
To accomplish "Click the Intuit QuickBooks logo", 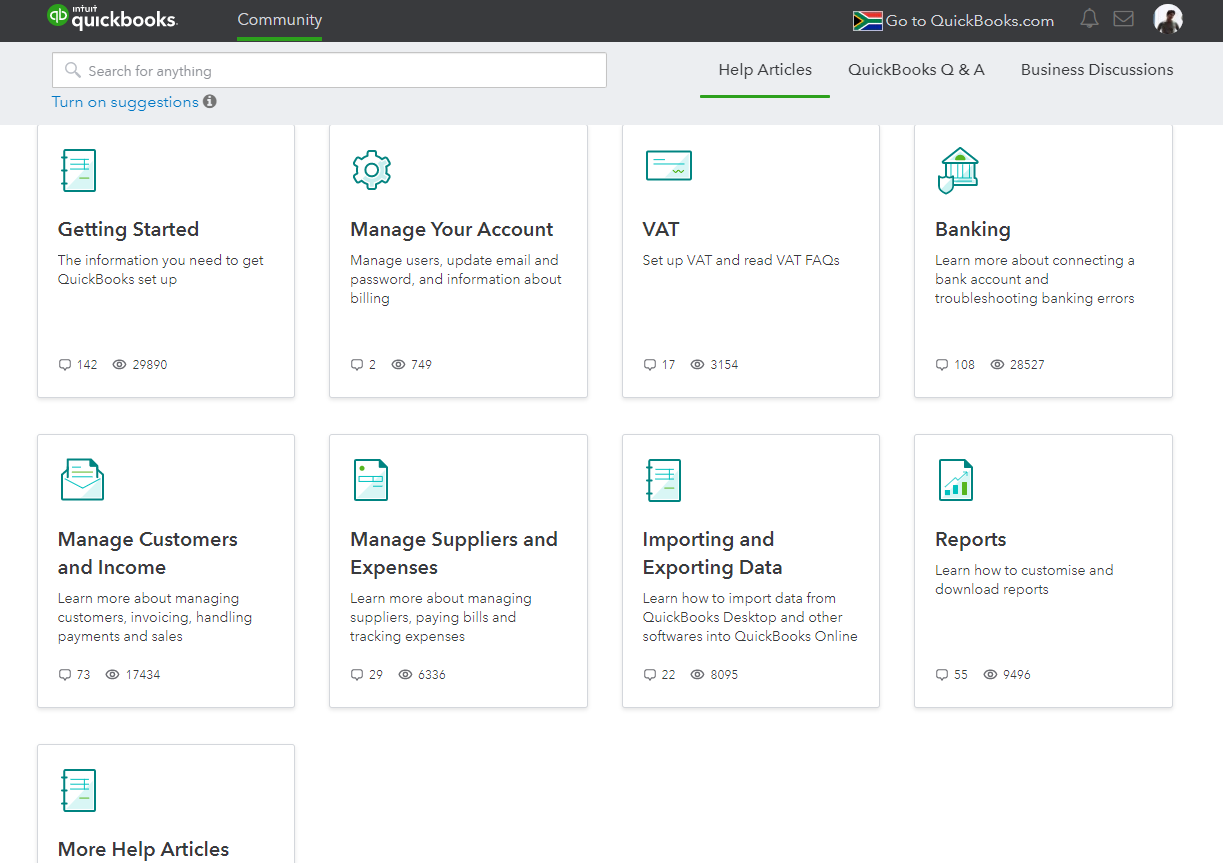I will pyautogui.click(x=112, y=19).
